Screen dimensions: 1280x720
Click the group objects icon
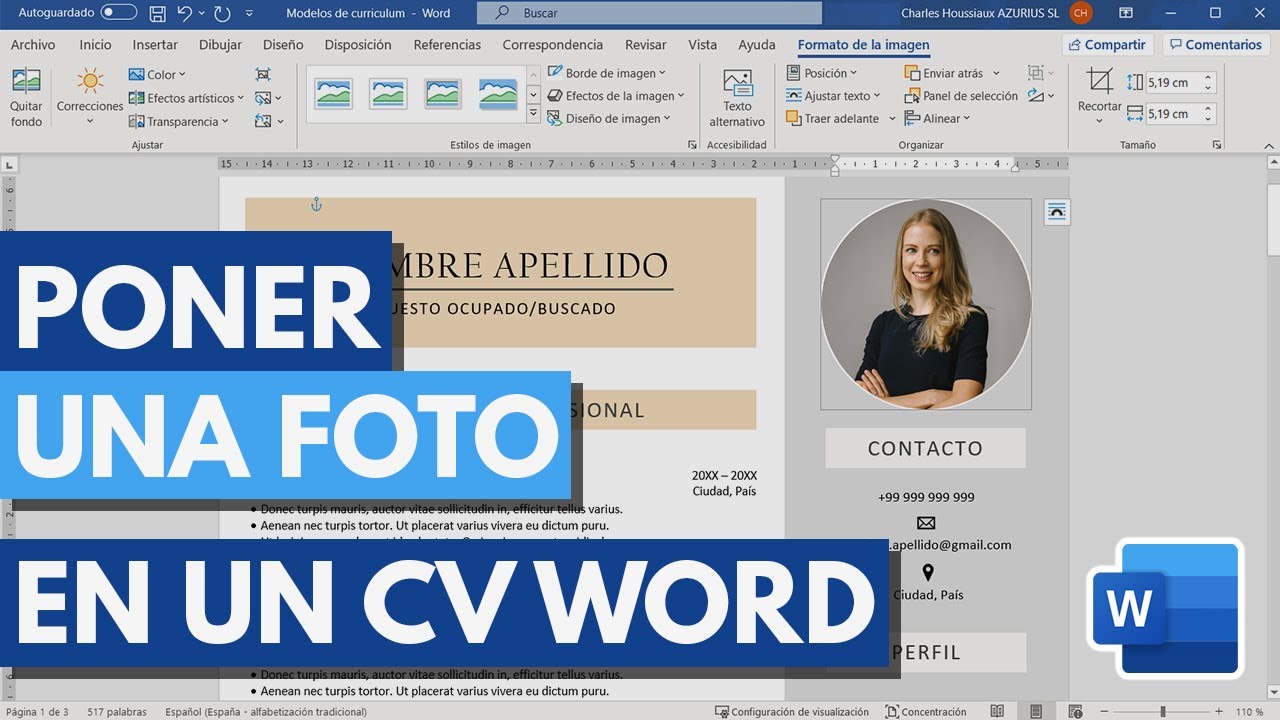pyautogui.click(x=1035, y=73)
